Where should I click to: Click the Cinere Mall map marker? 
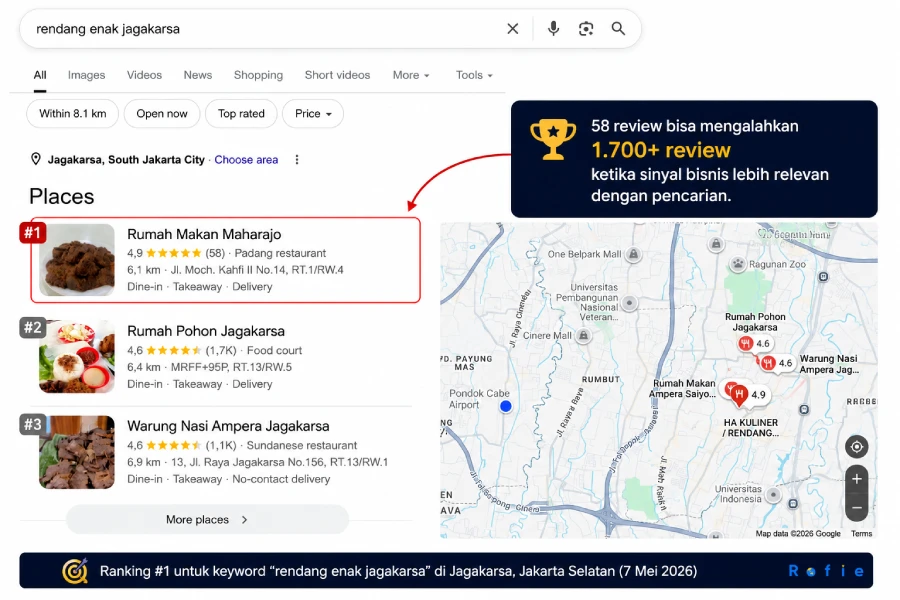(584, 335)
